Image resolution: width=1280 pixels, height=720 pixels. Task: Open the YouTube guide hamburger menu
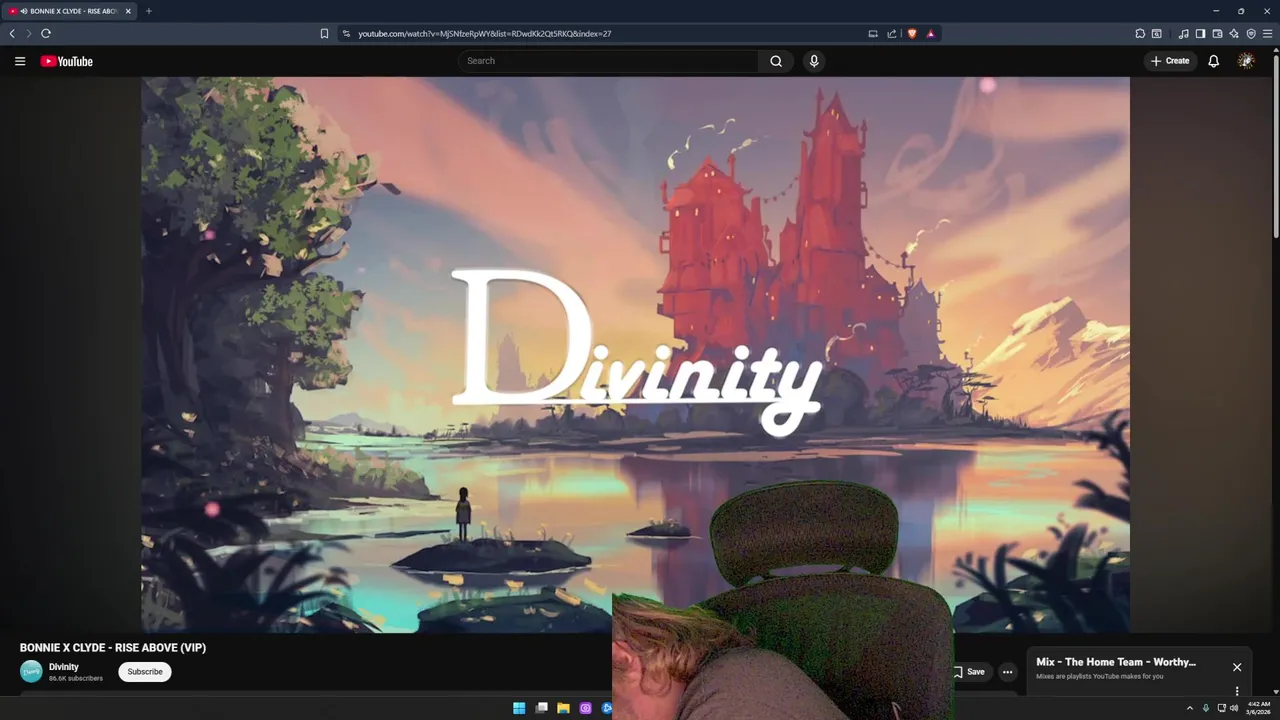pos(20,61)
